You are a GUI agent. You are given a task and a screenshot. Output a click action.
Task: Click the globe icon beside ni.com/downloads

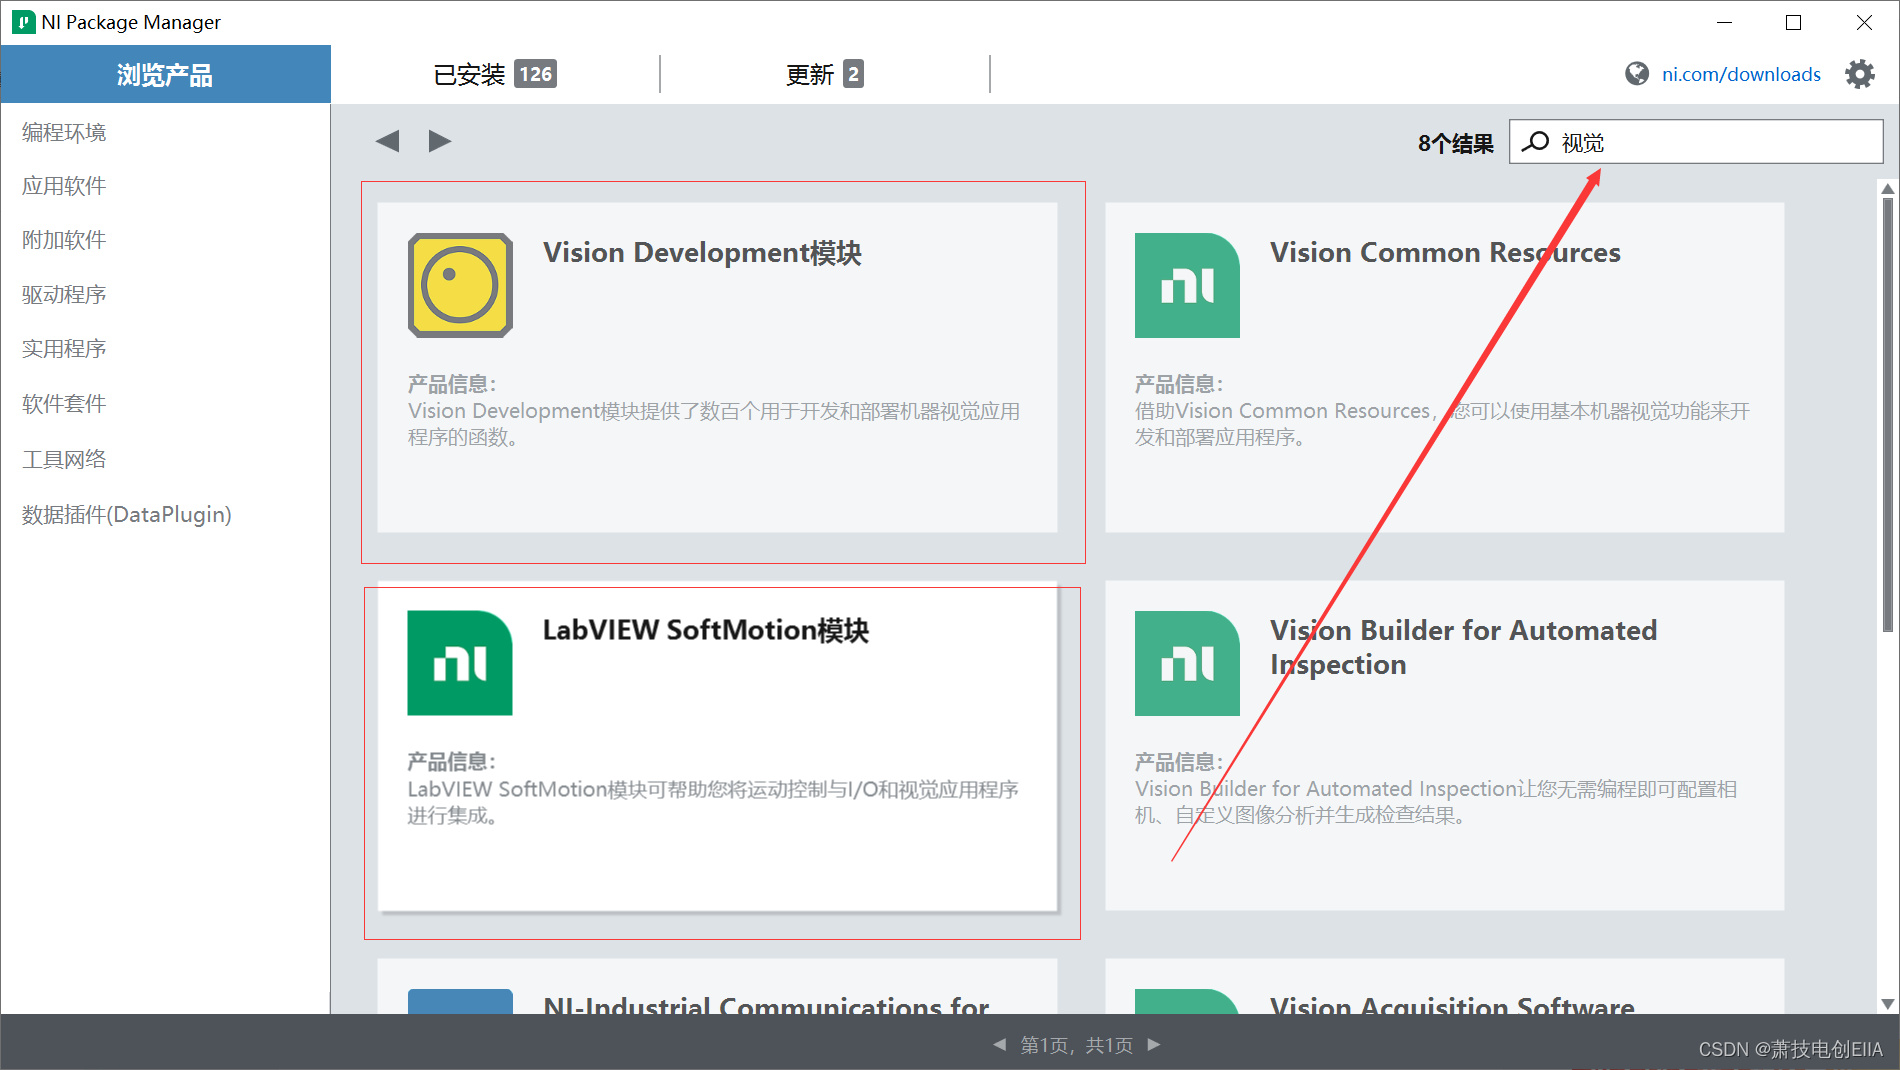click(x=1637, y=74)
